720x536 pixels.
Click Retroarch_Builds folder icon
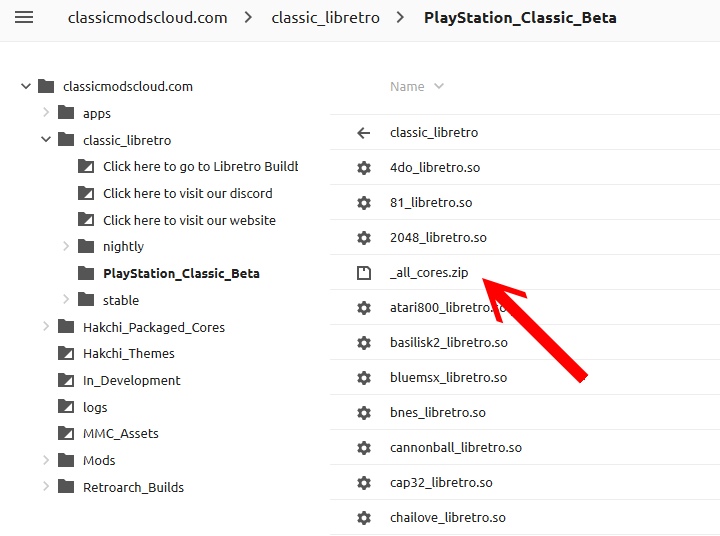tap(66, 486)
